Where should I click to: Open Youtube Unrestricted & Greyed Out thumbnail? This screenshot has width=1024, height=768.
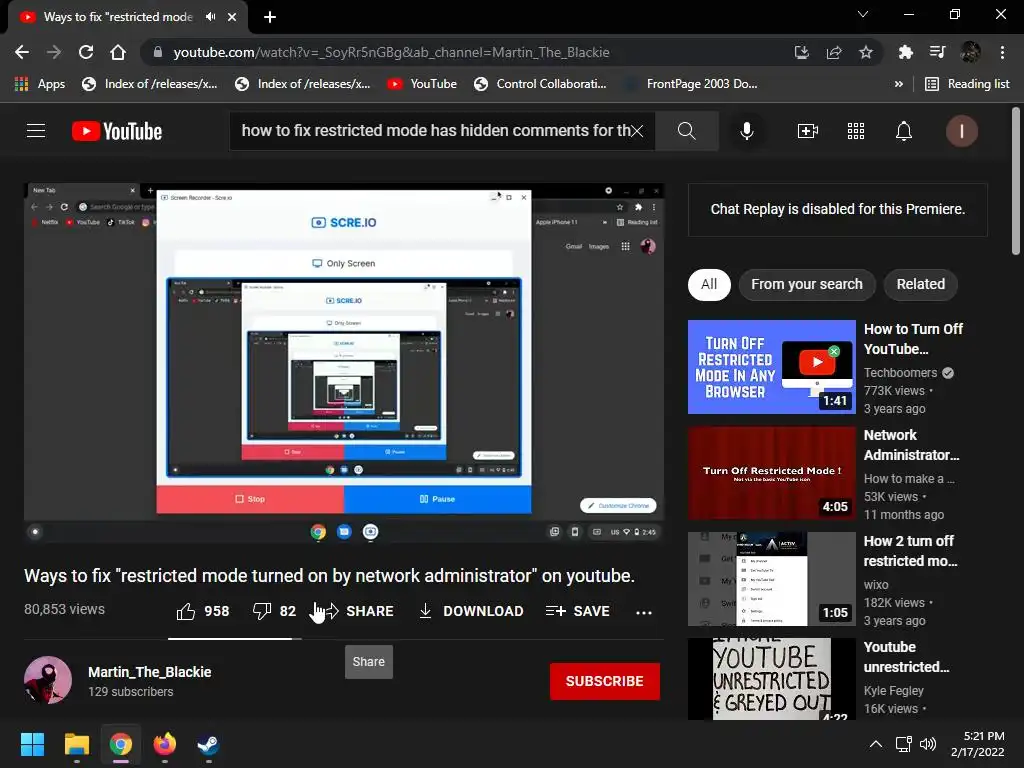772,679
